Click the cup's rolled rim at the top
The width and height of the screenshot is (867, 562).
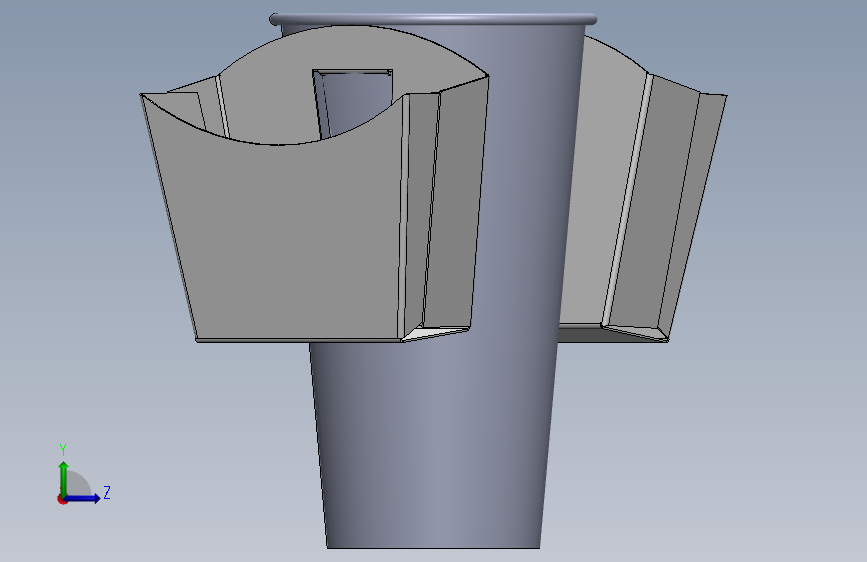click(x=433, y=19)
